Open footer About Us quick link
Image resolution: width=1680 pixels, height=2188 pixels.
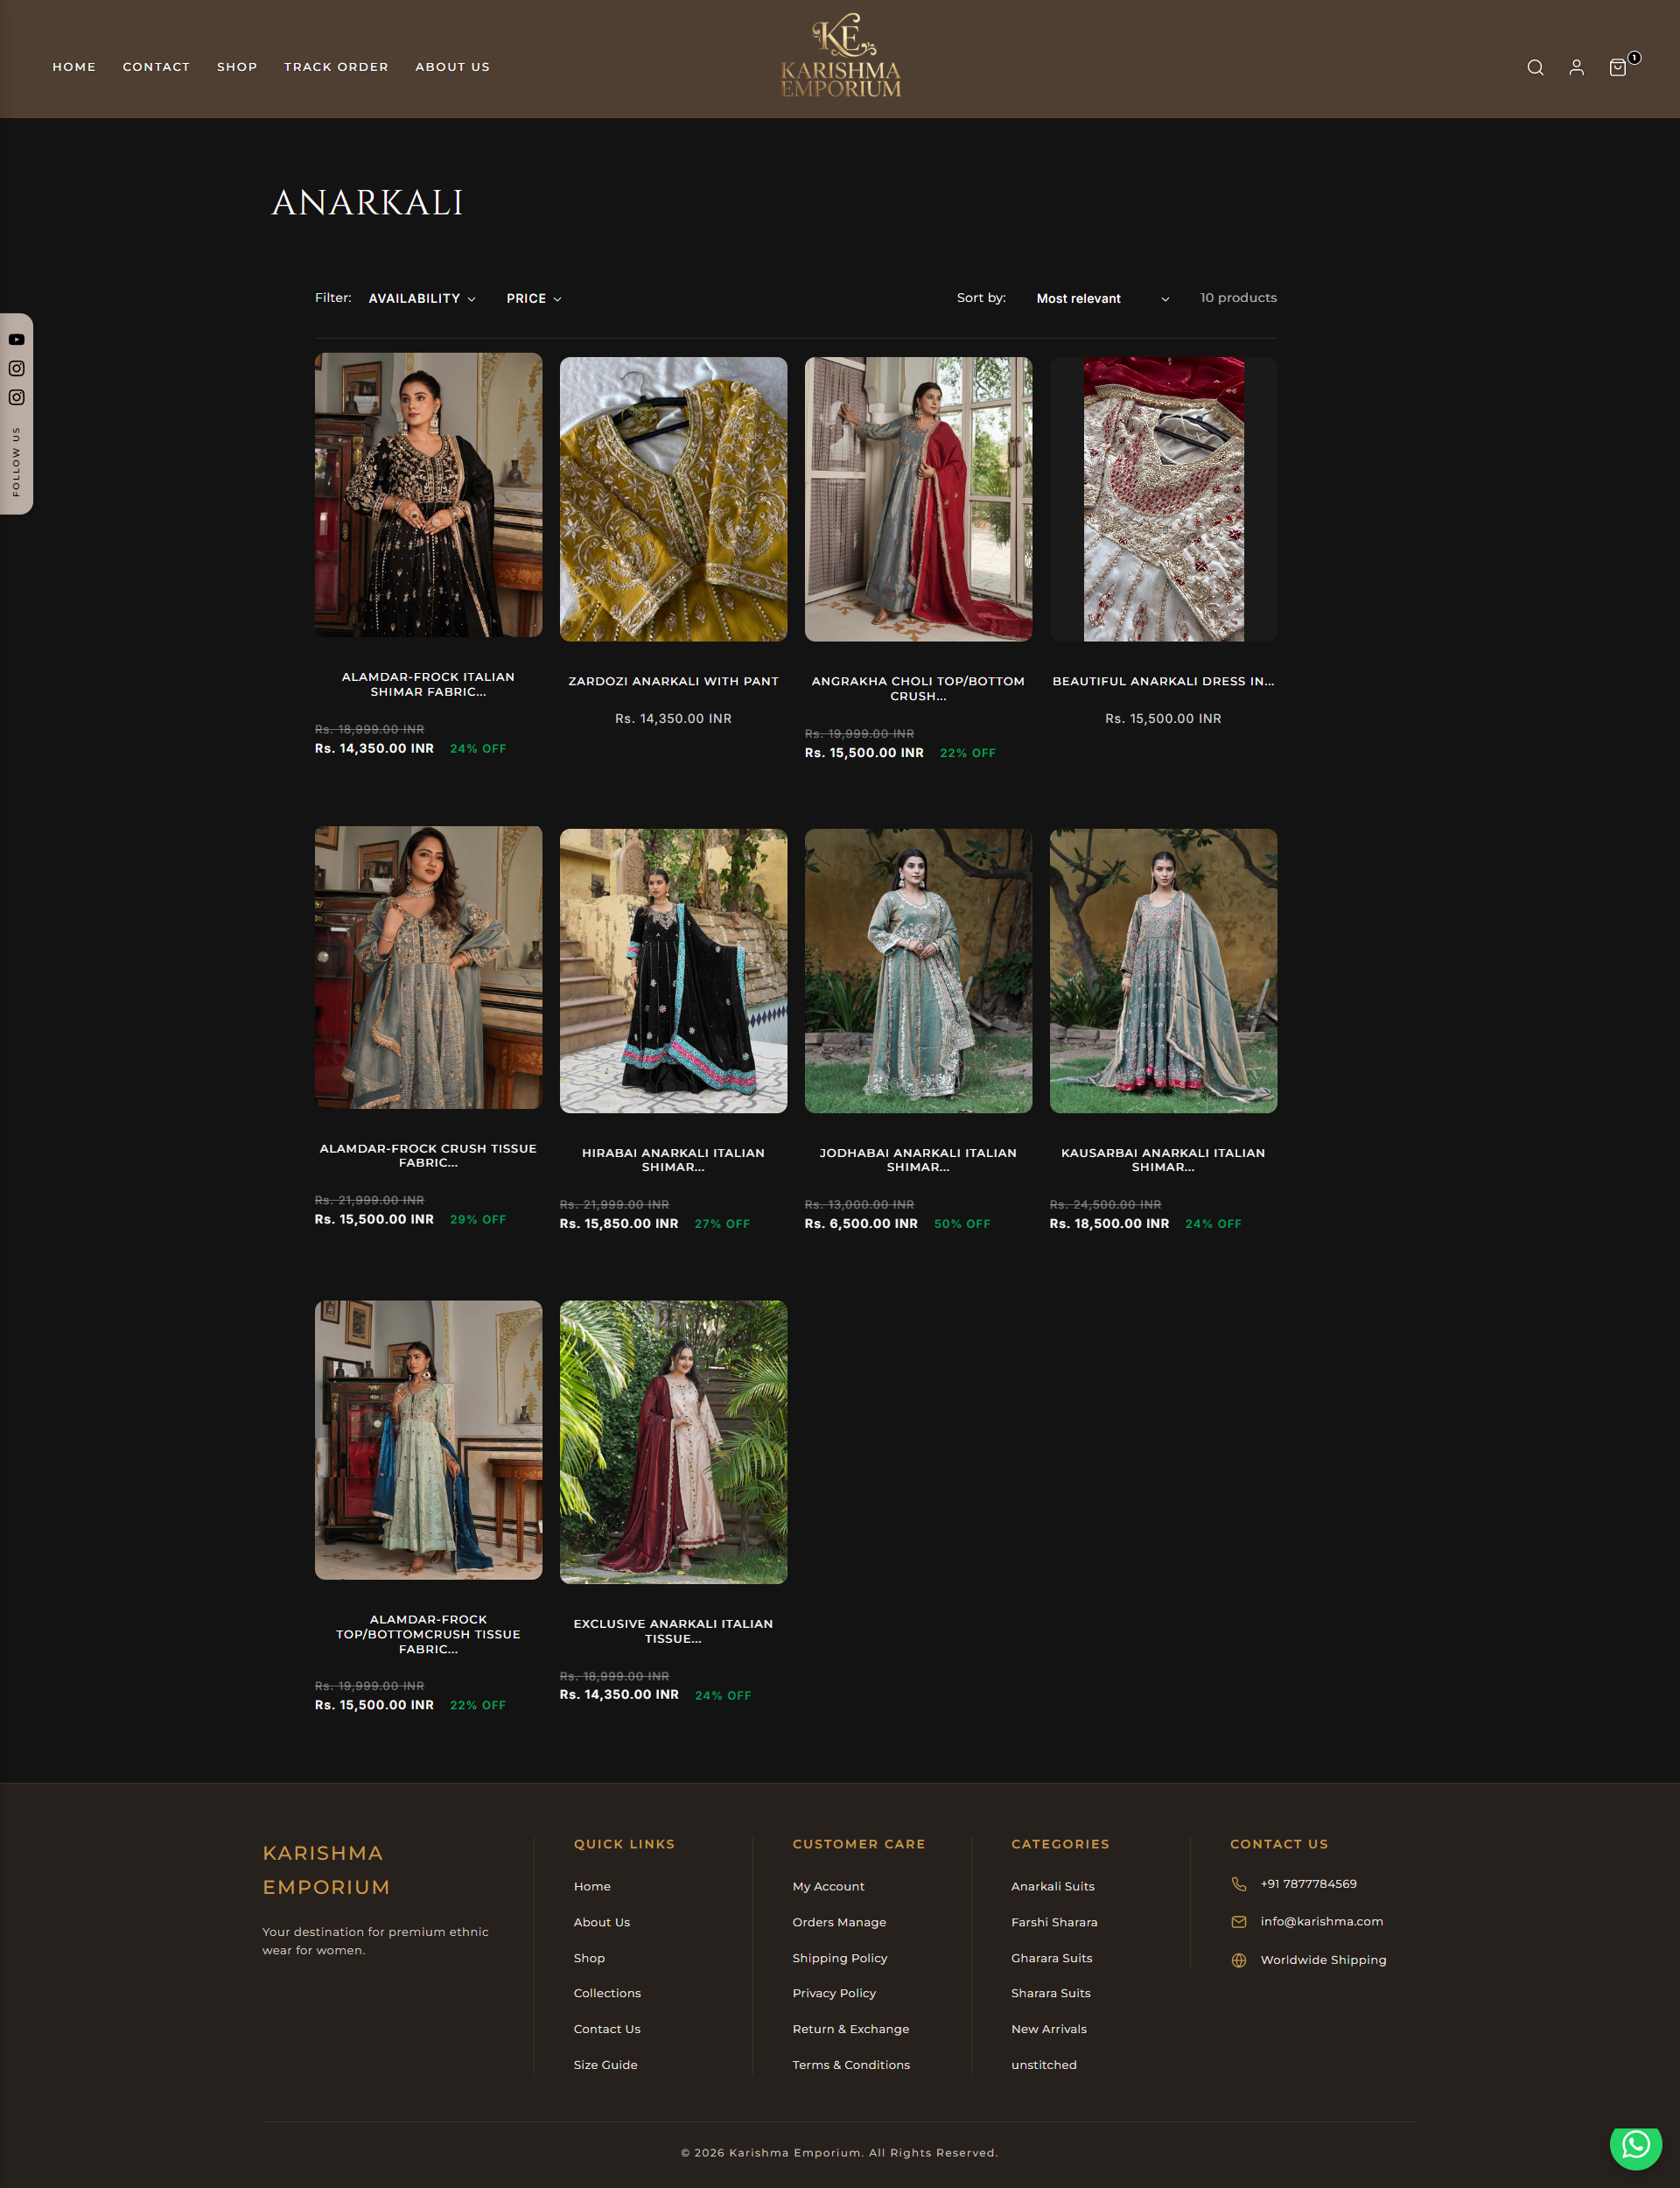(602, 1922)
